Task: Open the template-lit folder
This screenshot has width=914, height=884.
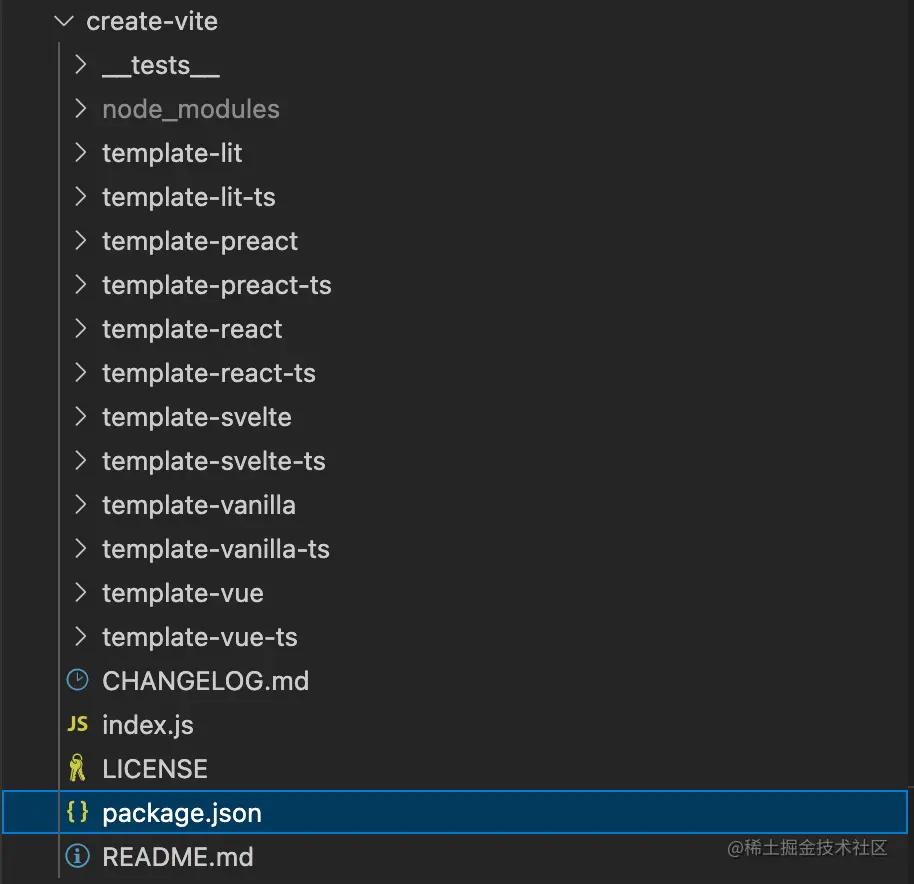Action: [x=172, y=153]
